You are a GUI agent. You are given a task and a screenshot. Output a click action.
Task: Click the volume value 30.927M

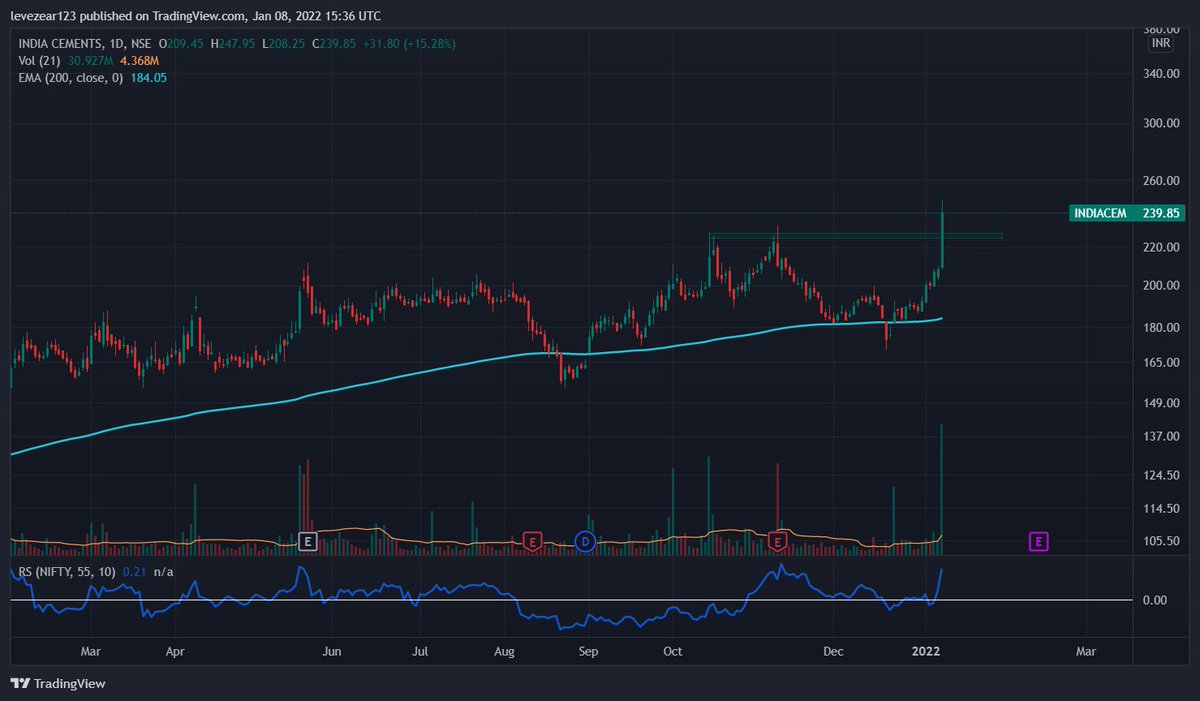click(x=90, y=61)
